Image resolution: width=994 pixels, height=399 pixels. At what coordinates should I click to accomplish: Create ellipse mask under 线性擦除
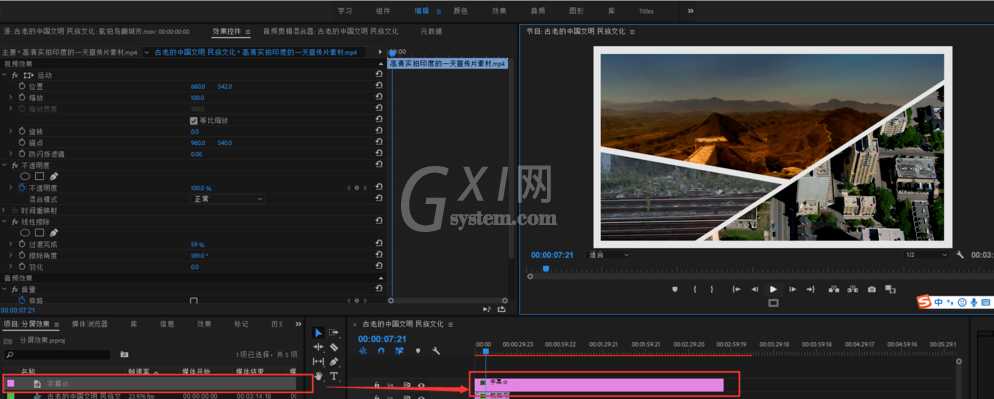pyautogui.click(x=25, y=232)
